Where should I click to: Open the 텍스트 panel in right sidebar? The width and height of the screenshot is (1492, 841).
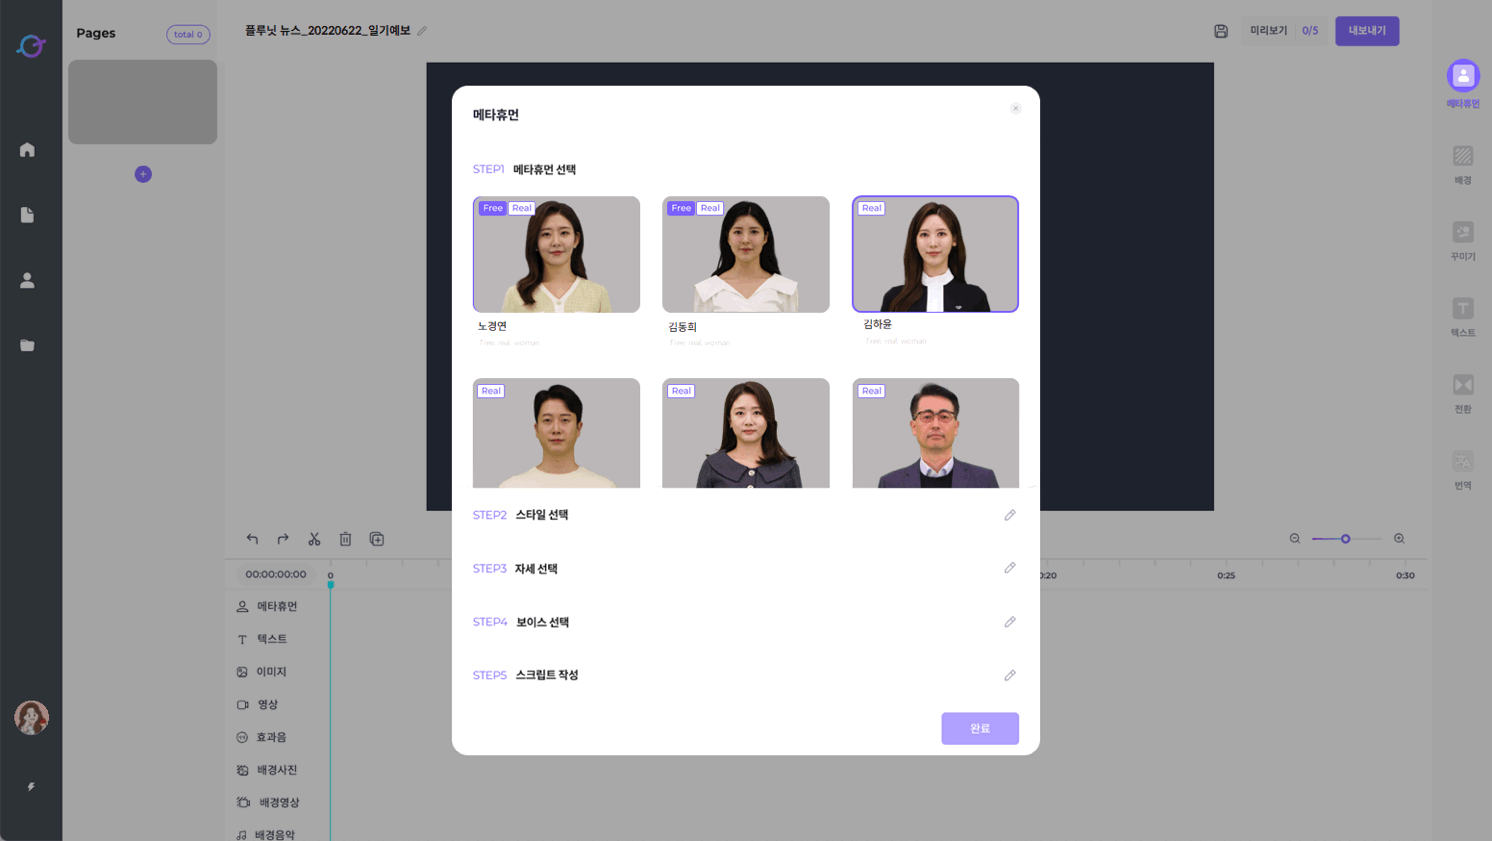pos(1462,316)
